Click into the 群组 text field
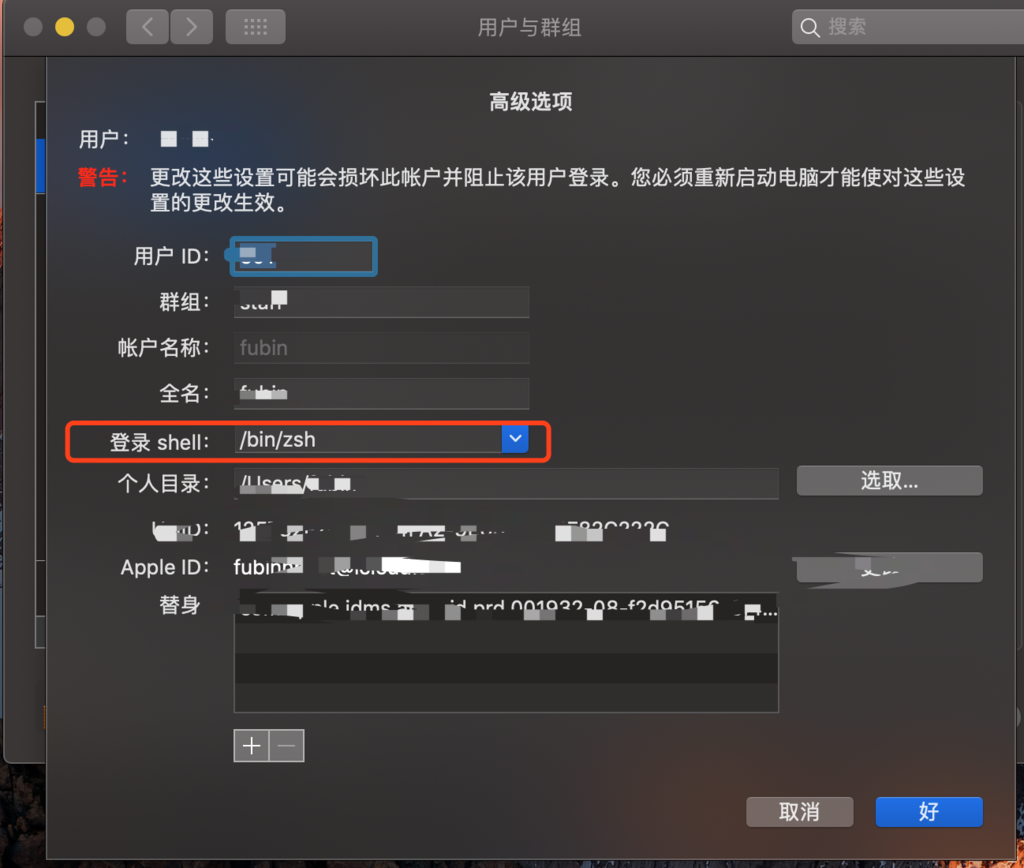The image size is (1024, 868). tap(381, 302)
